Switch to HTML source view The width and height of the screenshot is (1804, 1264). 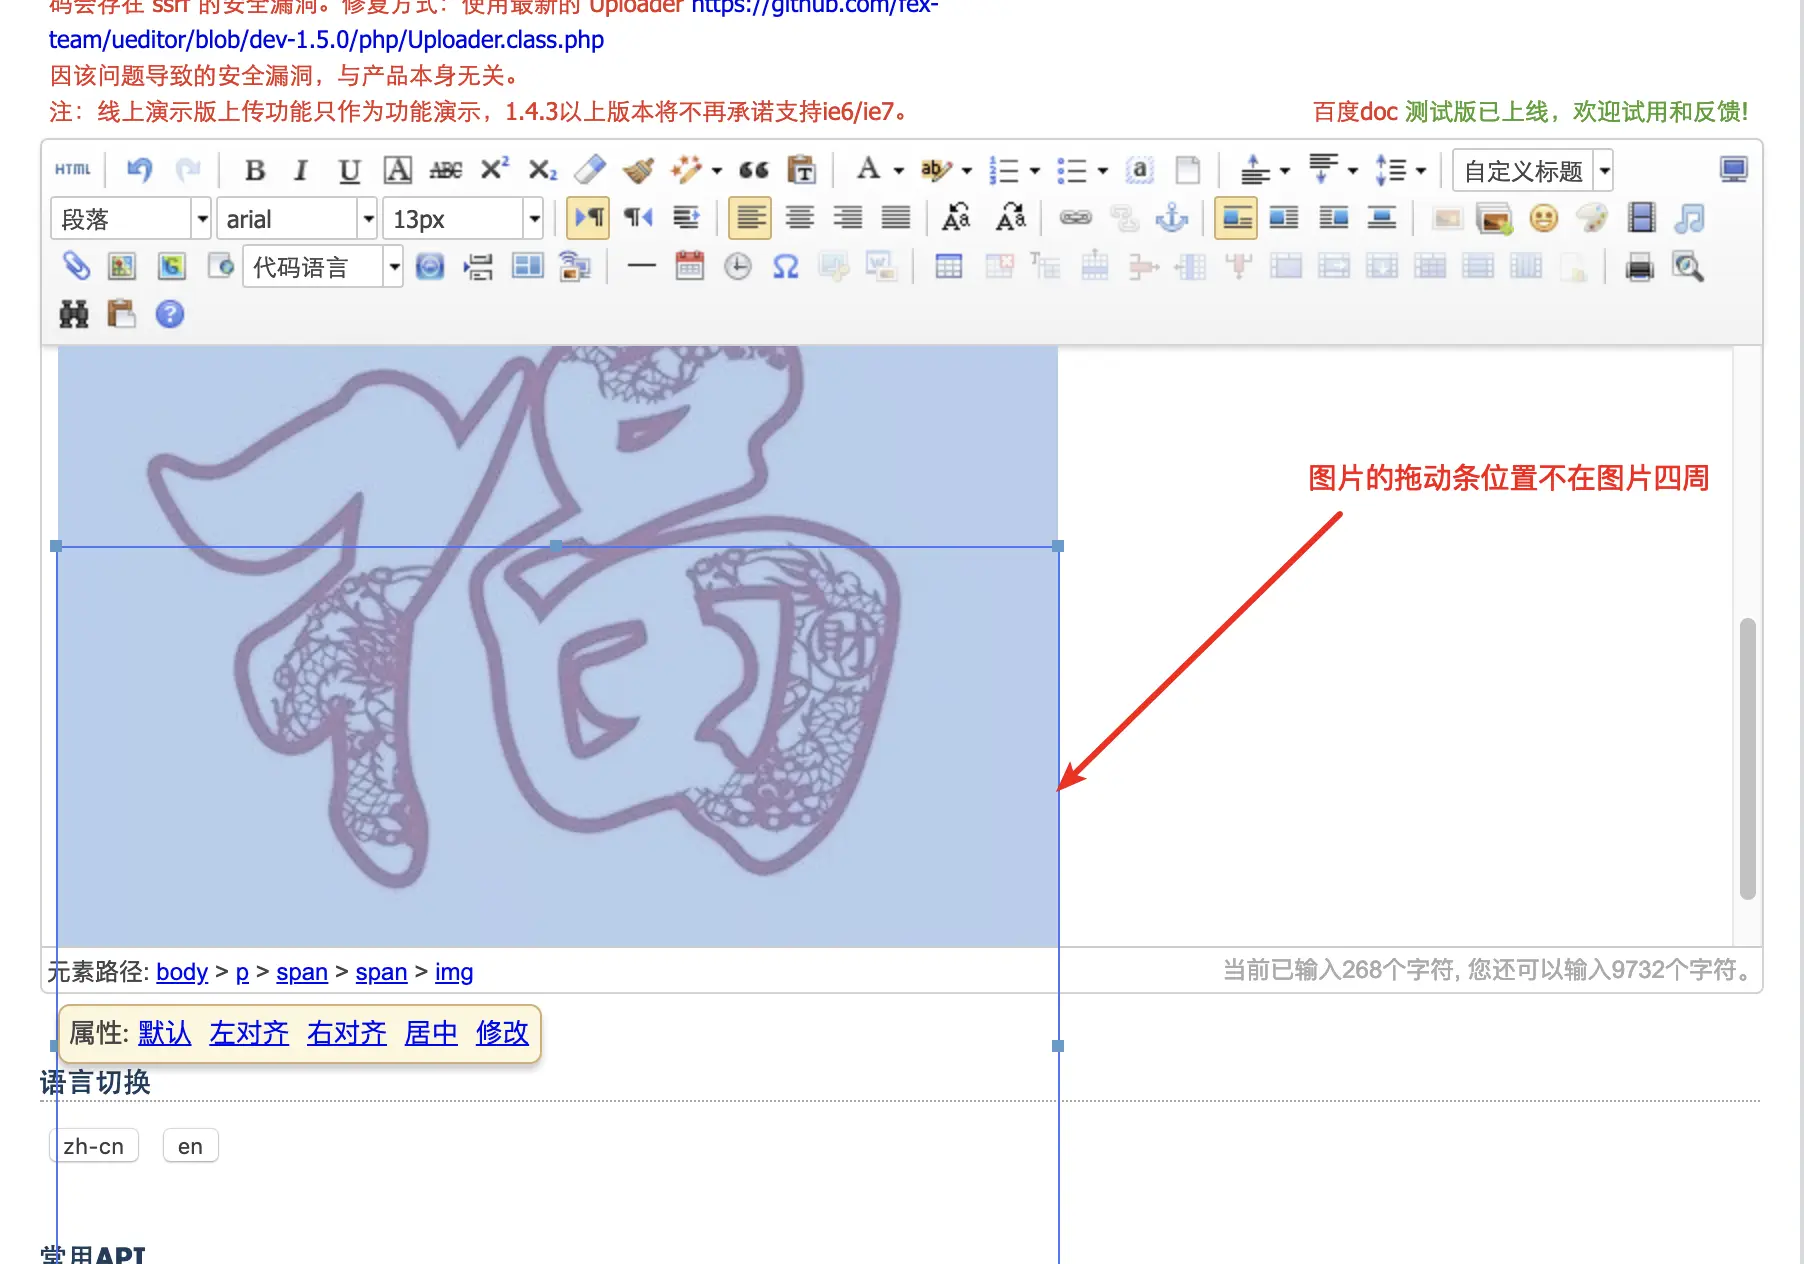(x=73, y=170)
